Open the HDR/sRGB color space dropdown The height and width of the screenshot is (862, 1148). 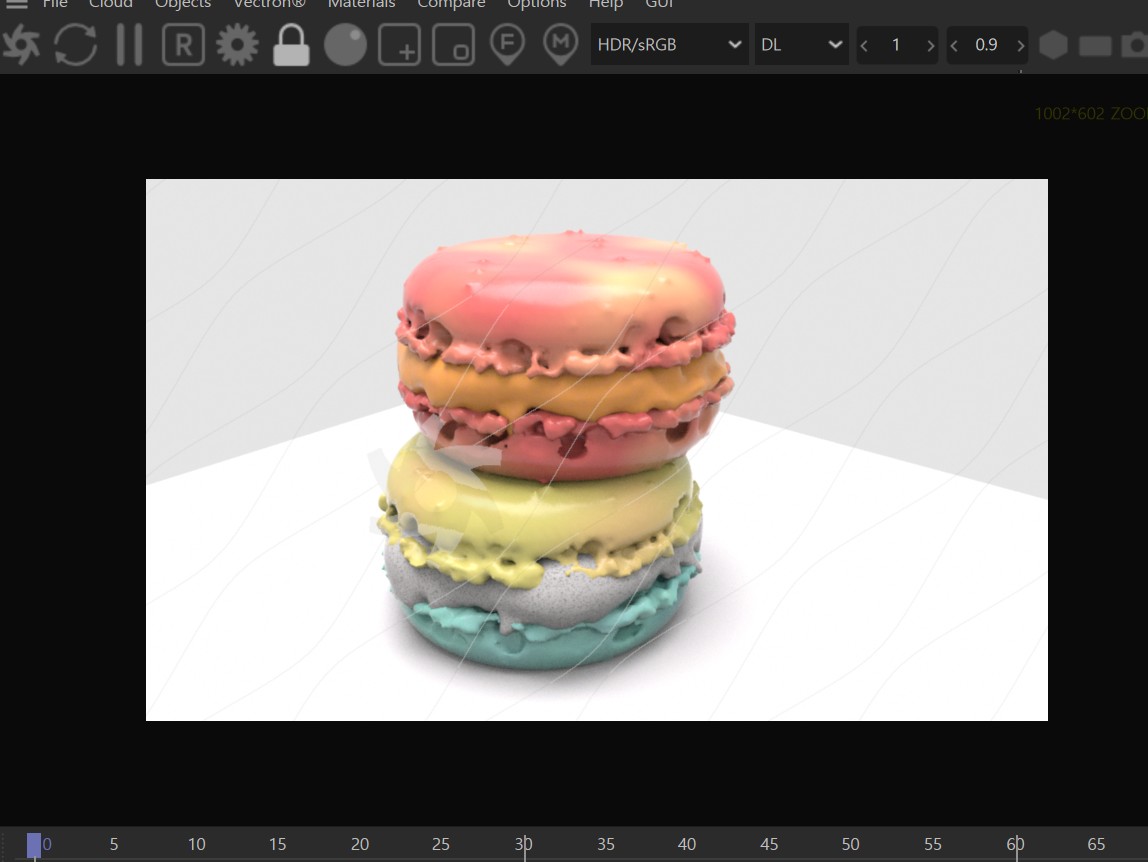[669, 45]
